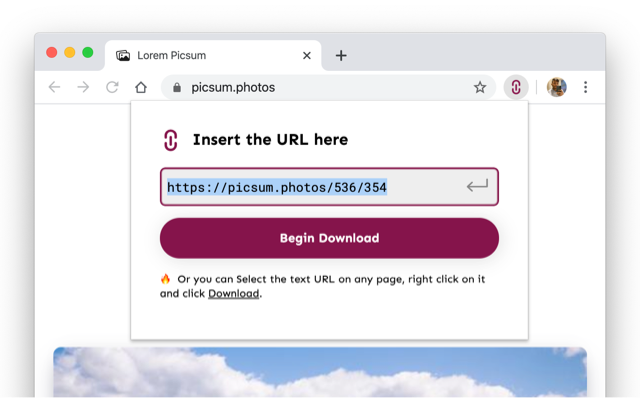Bookmark this page with the star icon
This screenshot has height=400, width=640.
[x=480, y=87]
